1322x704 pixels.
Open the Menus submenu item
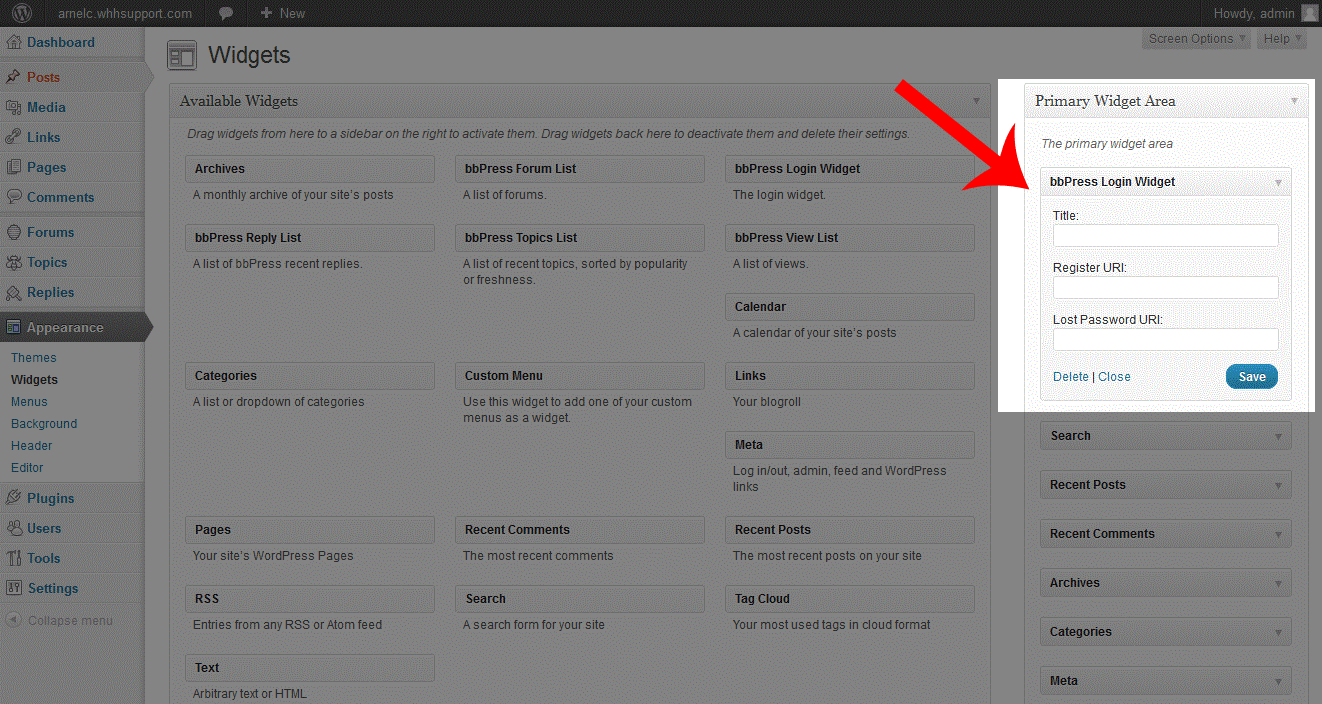tap(29, 402)
